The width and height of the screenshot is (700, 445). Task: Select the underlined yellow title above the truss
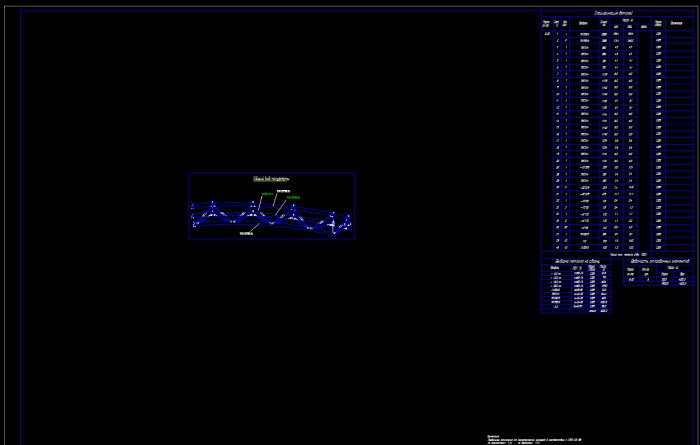(271, 179)
